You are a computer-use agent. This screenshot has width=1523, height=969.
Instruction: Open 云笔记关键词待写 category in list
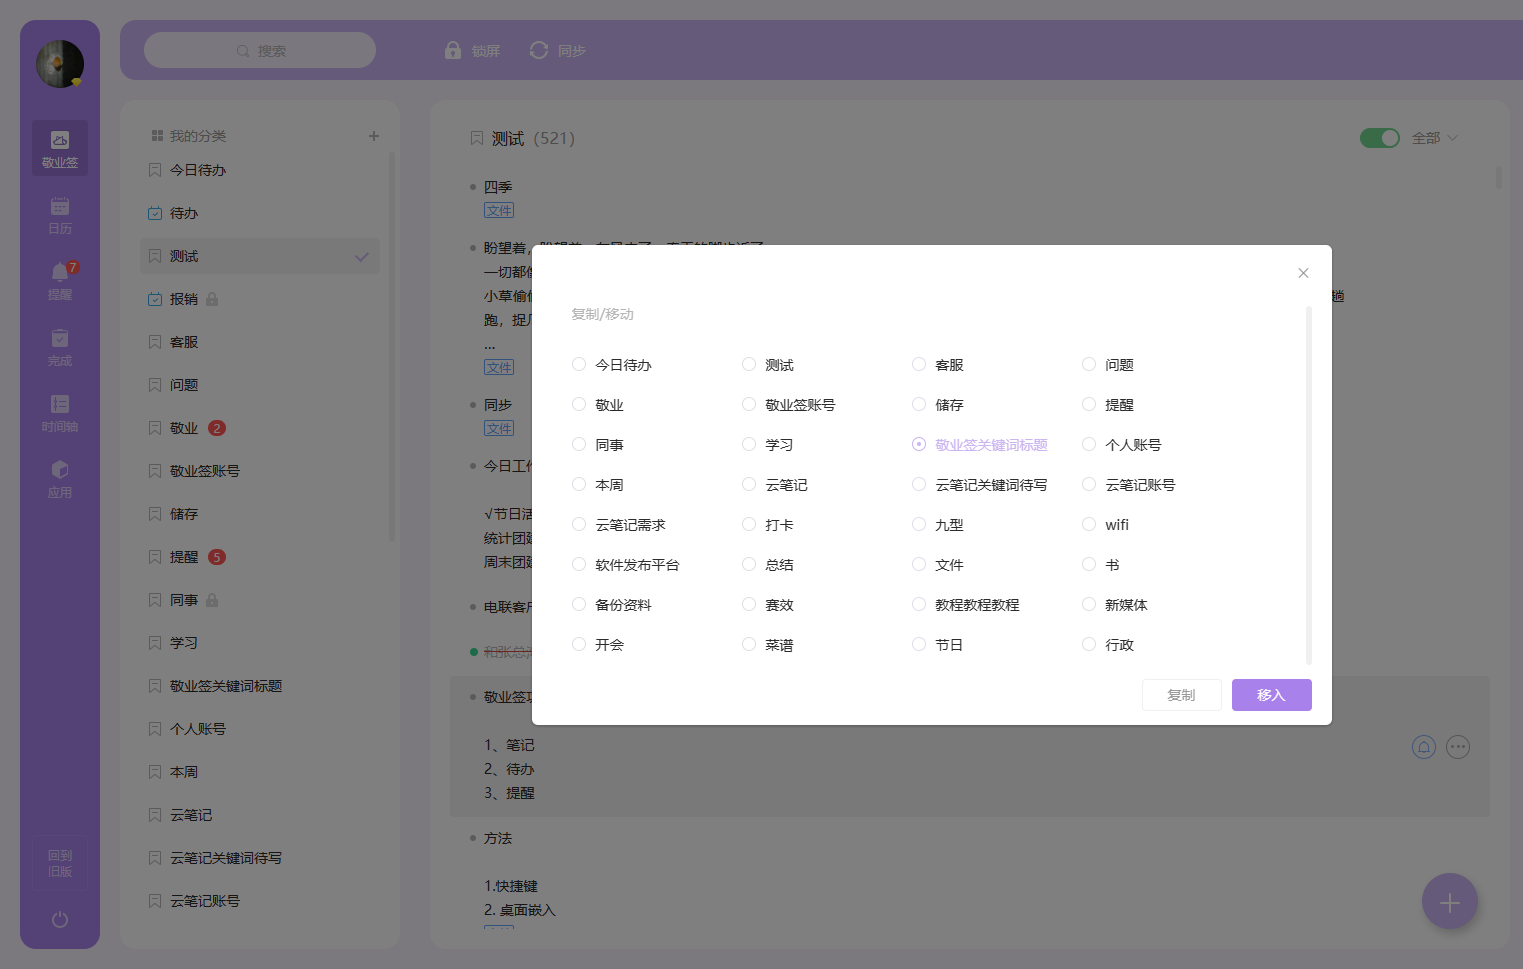point(260,858)
